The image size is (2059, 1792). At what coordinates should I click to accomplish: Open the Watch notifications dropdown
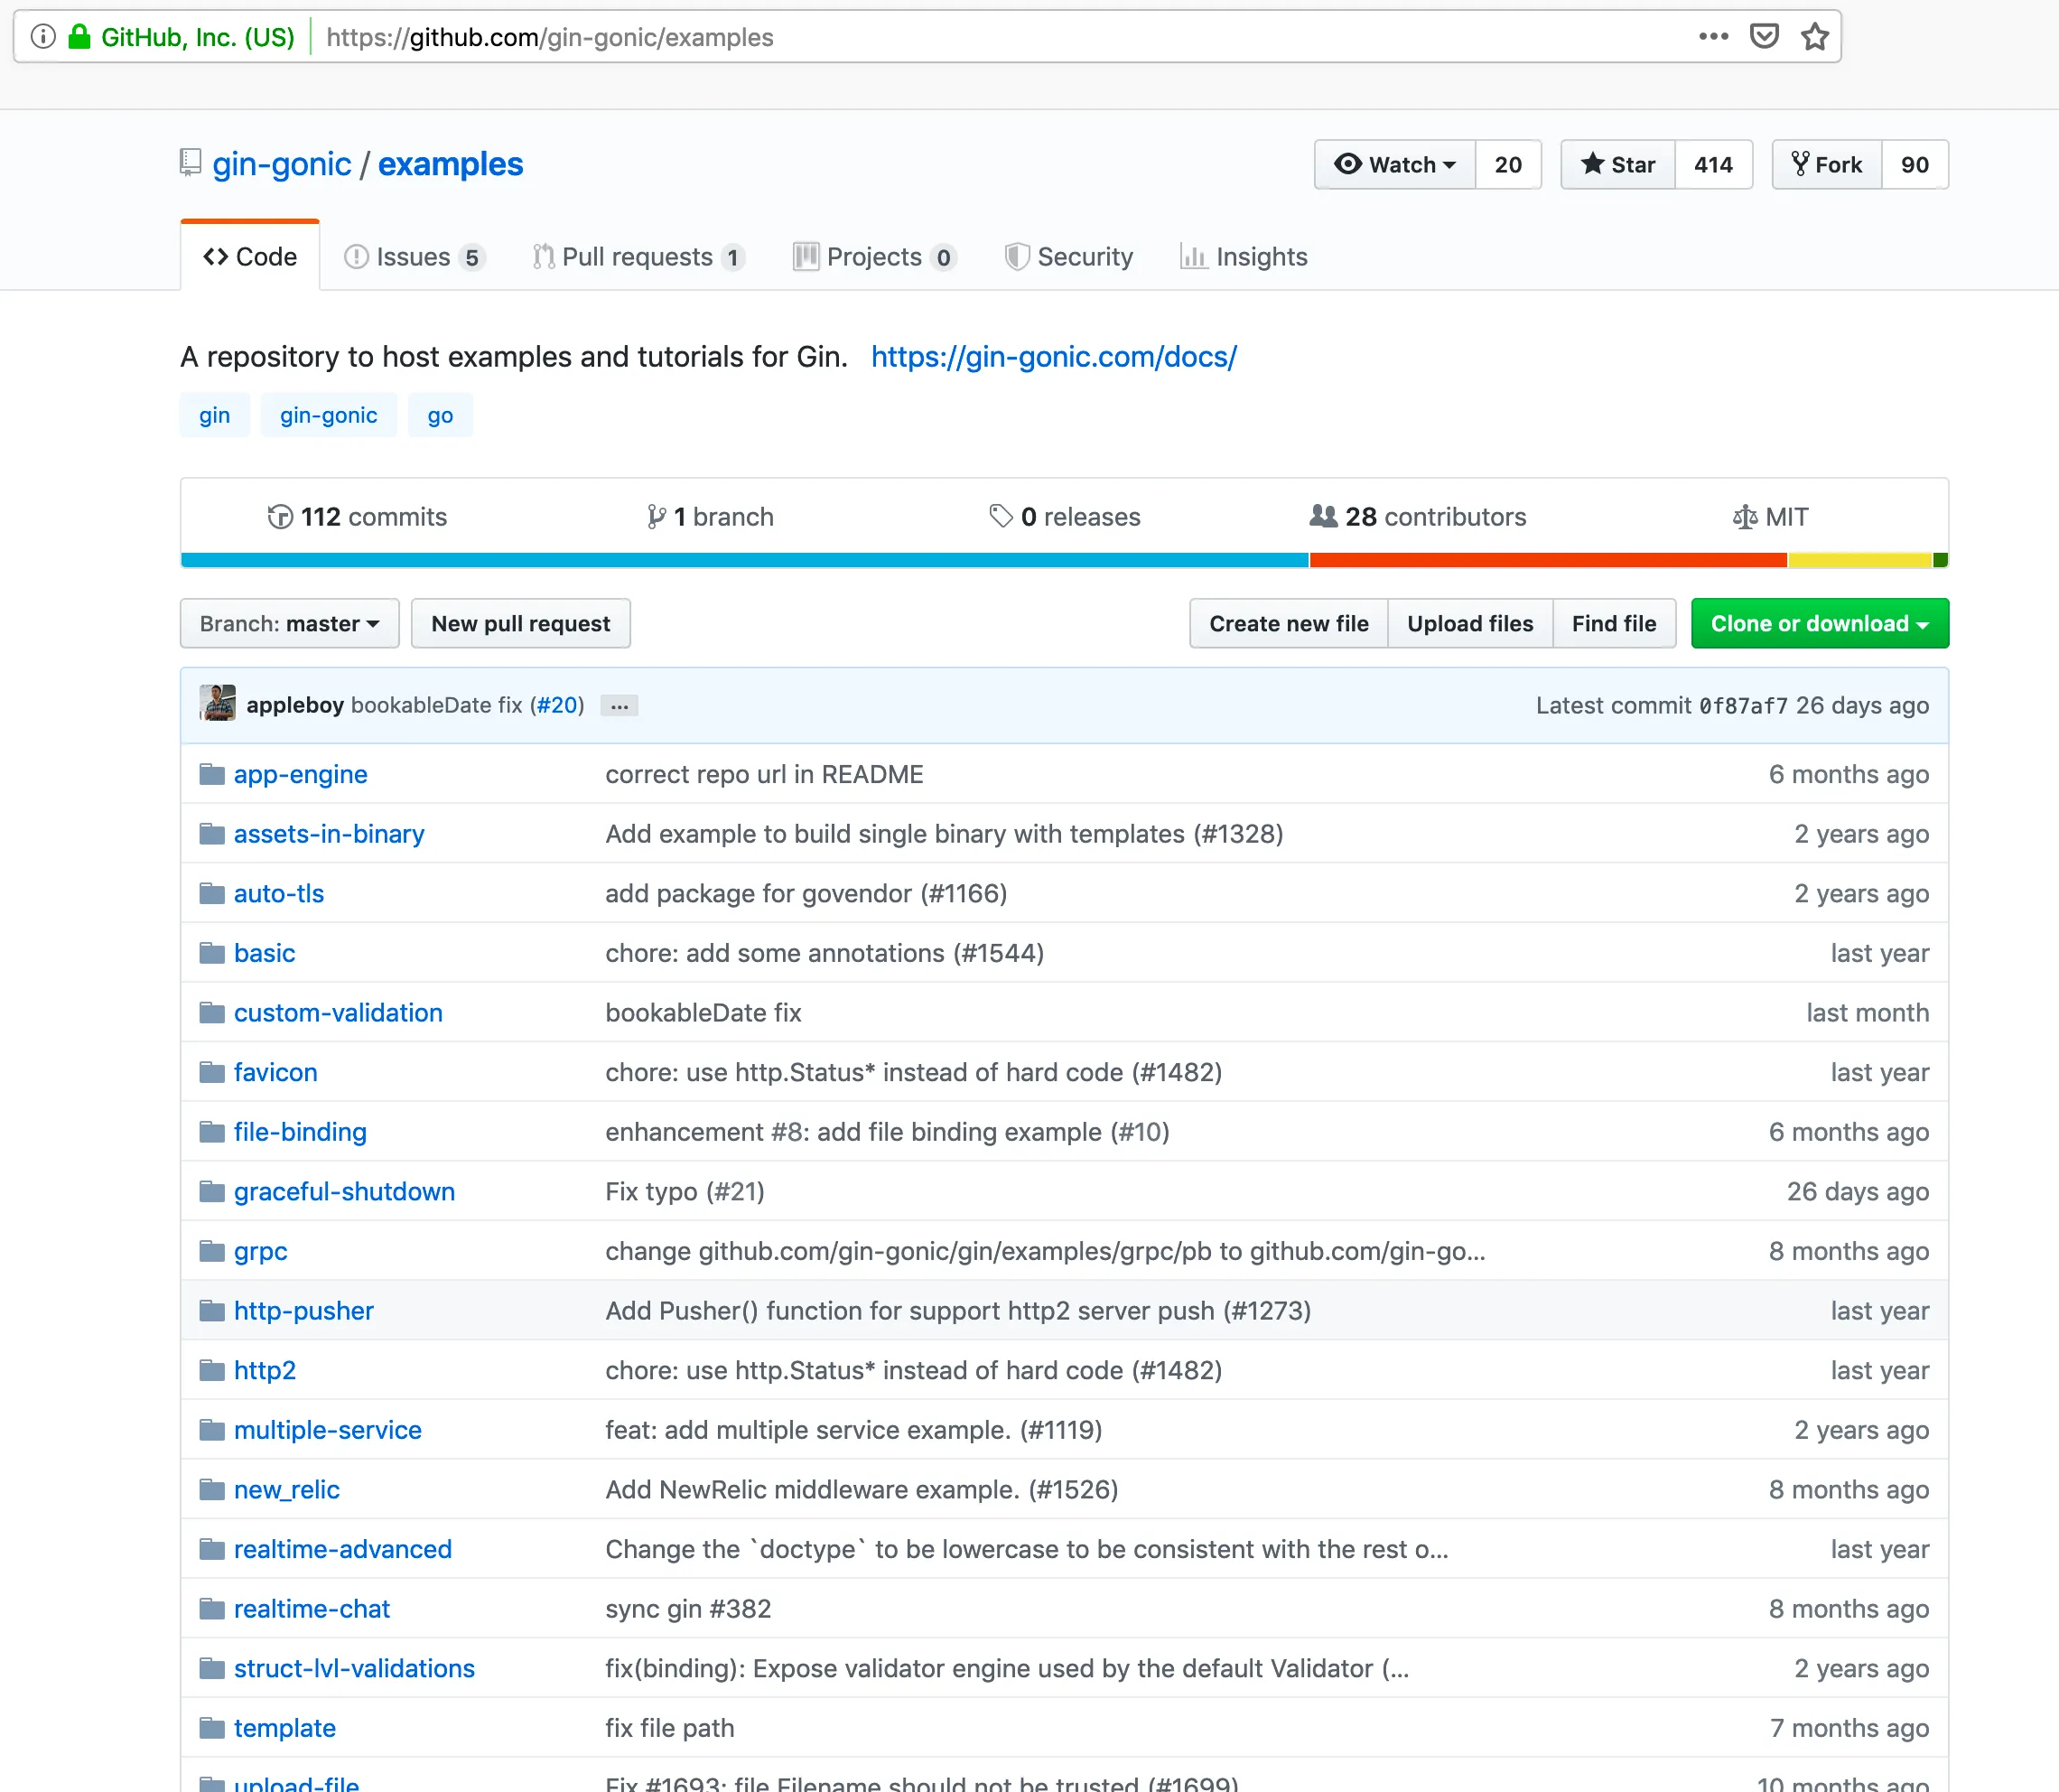(x=1395, y=164)
